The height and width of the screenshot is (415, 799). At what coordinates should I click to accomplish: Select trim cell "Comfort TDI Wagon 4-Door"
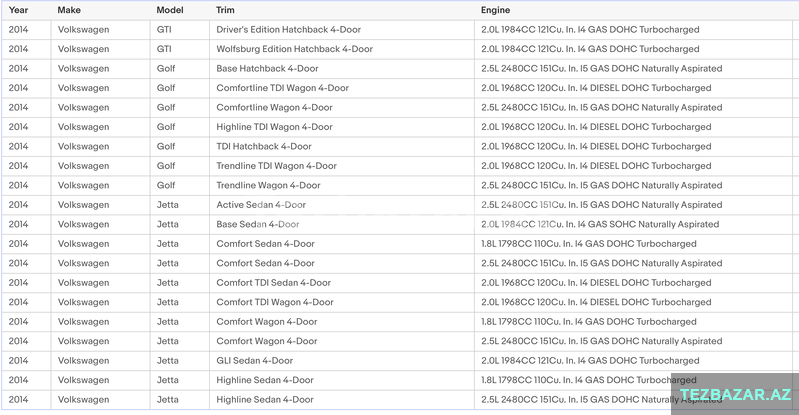(275, 302)
